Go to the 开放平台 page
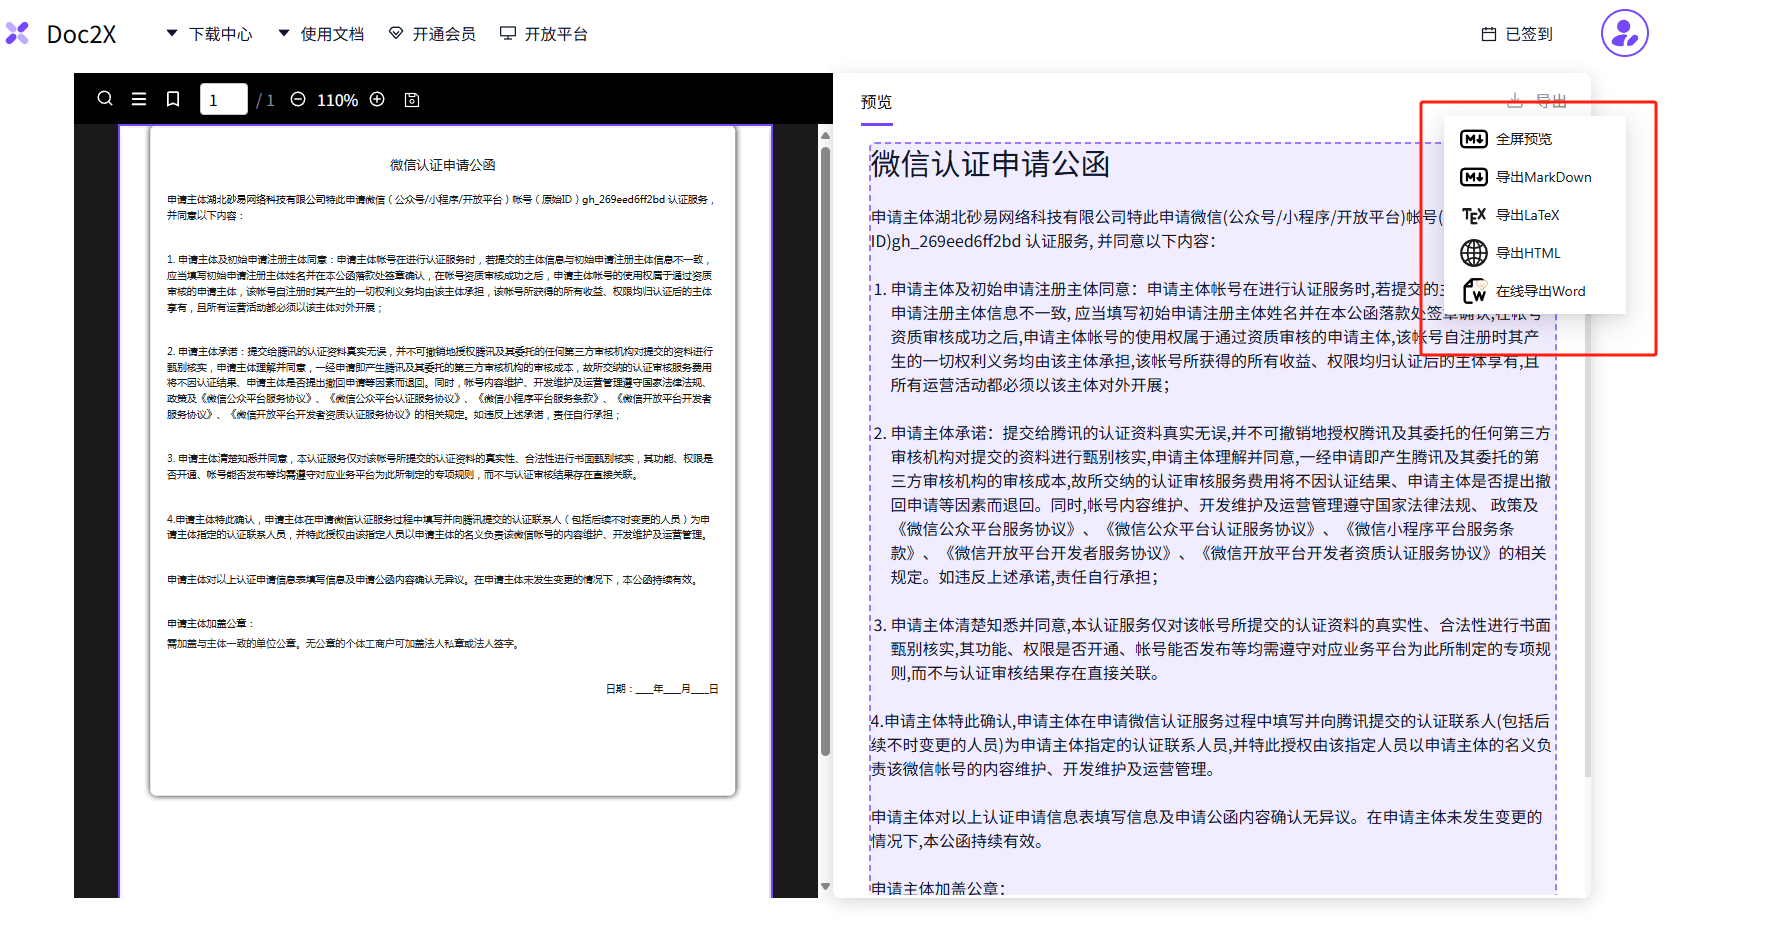The width and height of the screenshot is (1778, 929). click(x=544, y=34)
